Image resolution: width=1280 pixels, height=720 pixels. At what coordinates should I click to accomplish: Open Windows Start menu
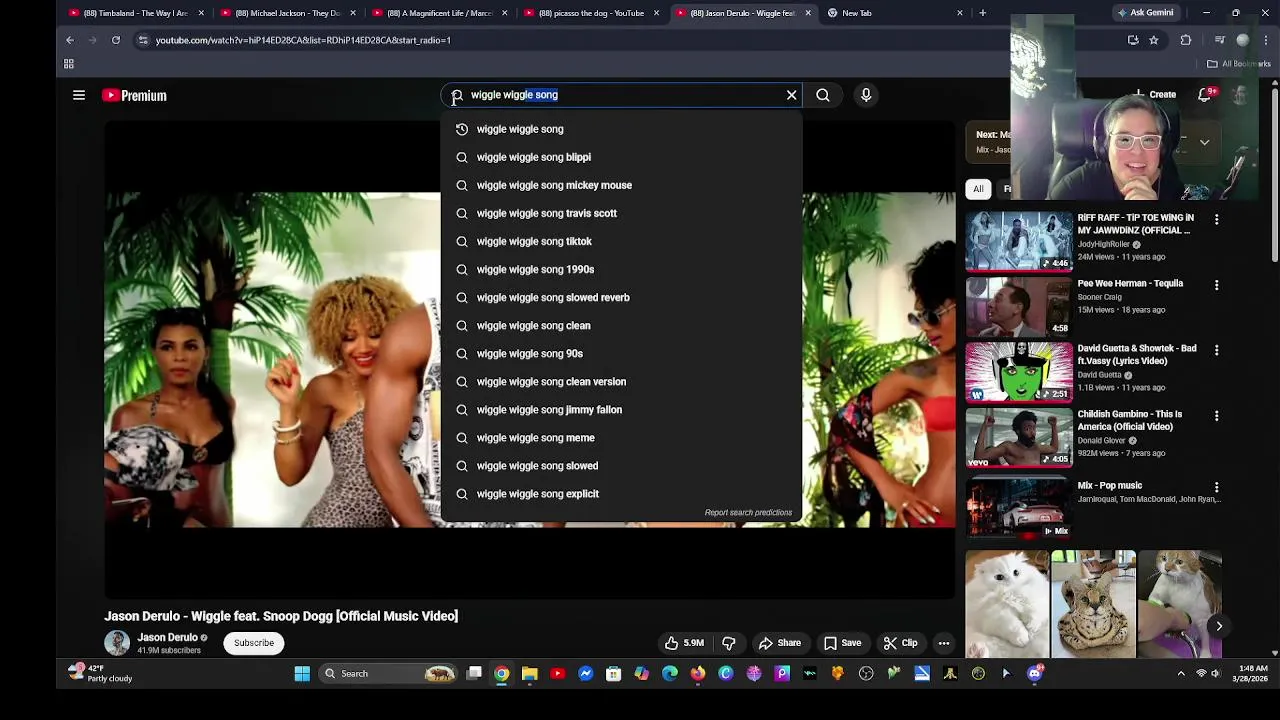tap(302, 674)
